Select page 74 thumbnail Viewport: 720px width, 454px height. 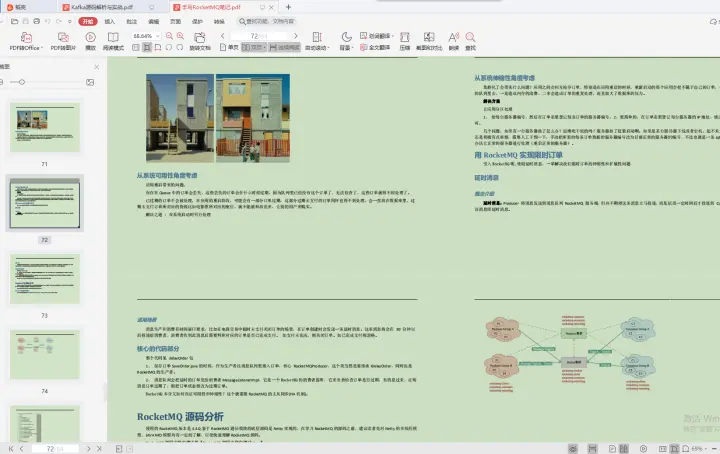pos(45,354)
